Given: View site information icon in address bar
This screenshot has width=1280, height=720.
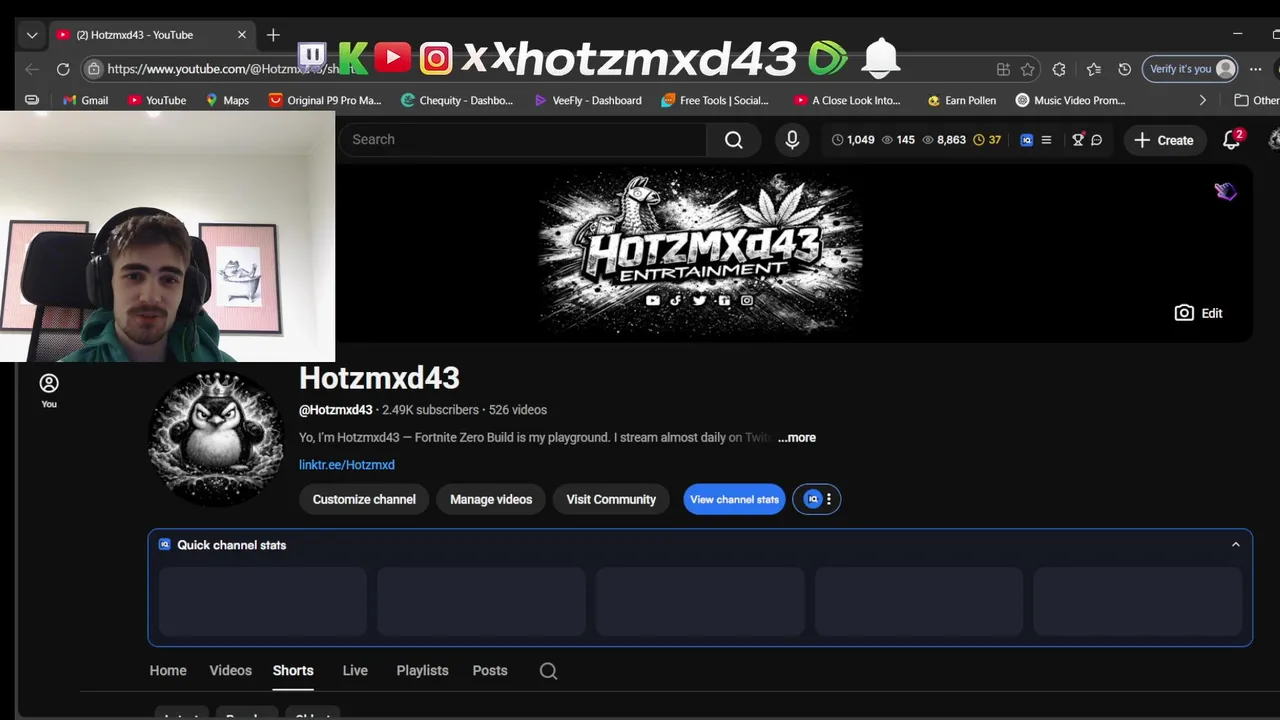Looking at the screenshot, I should (93, 69).
